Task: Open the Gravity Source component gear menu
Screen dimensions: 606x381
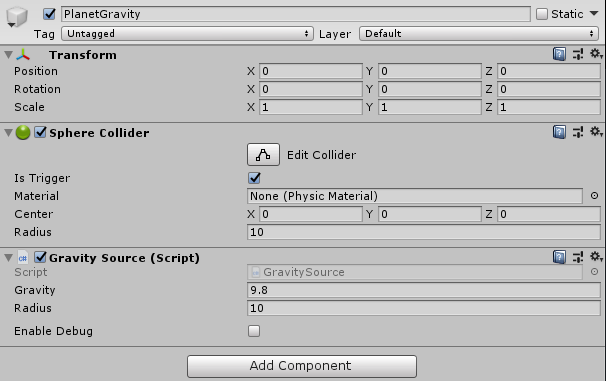Action: pos(596,256)
